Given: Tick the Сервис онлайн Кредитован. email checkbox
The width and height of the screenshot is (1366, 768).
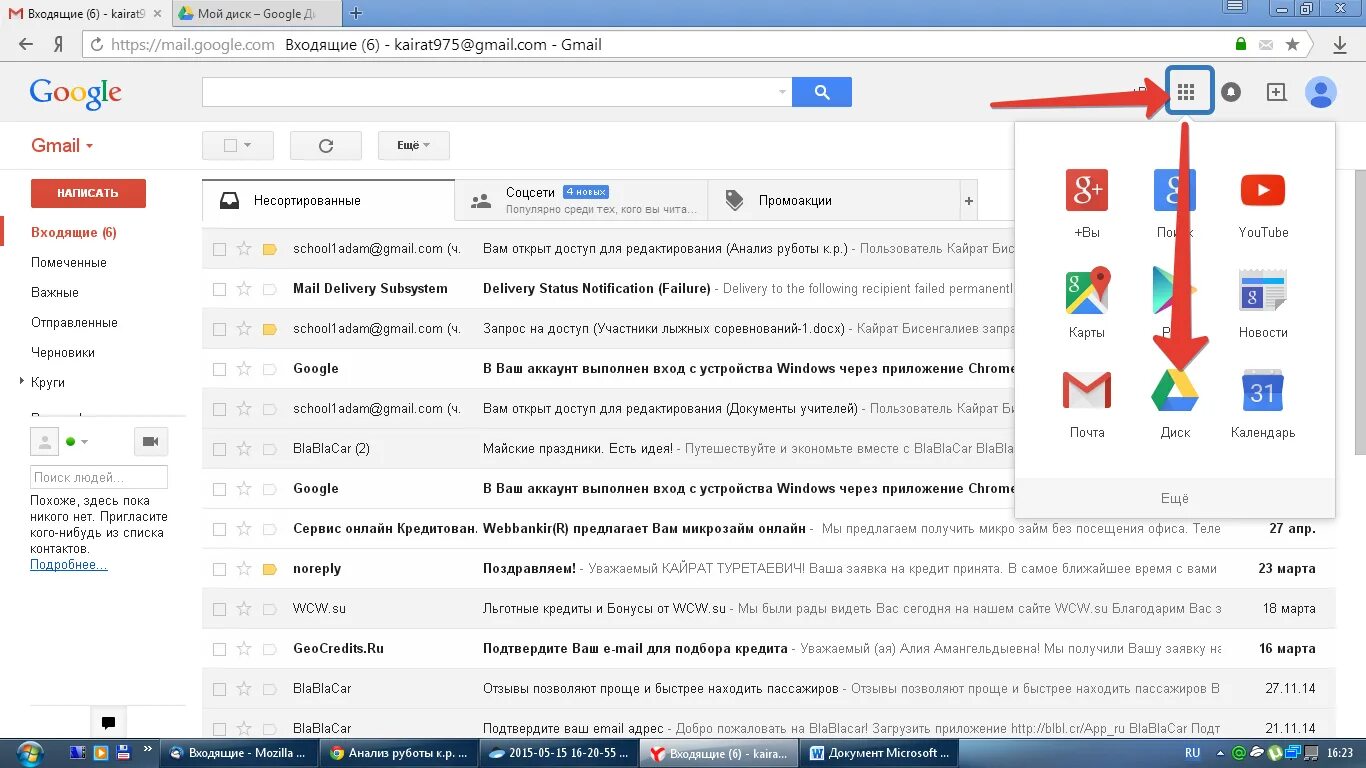Looking at the screenshot, I should [219, 529].
